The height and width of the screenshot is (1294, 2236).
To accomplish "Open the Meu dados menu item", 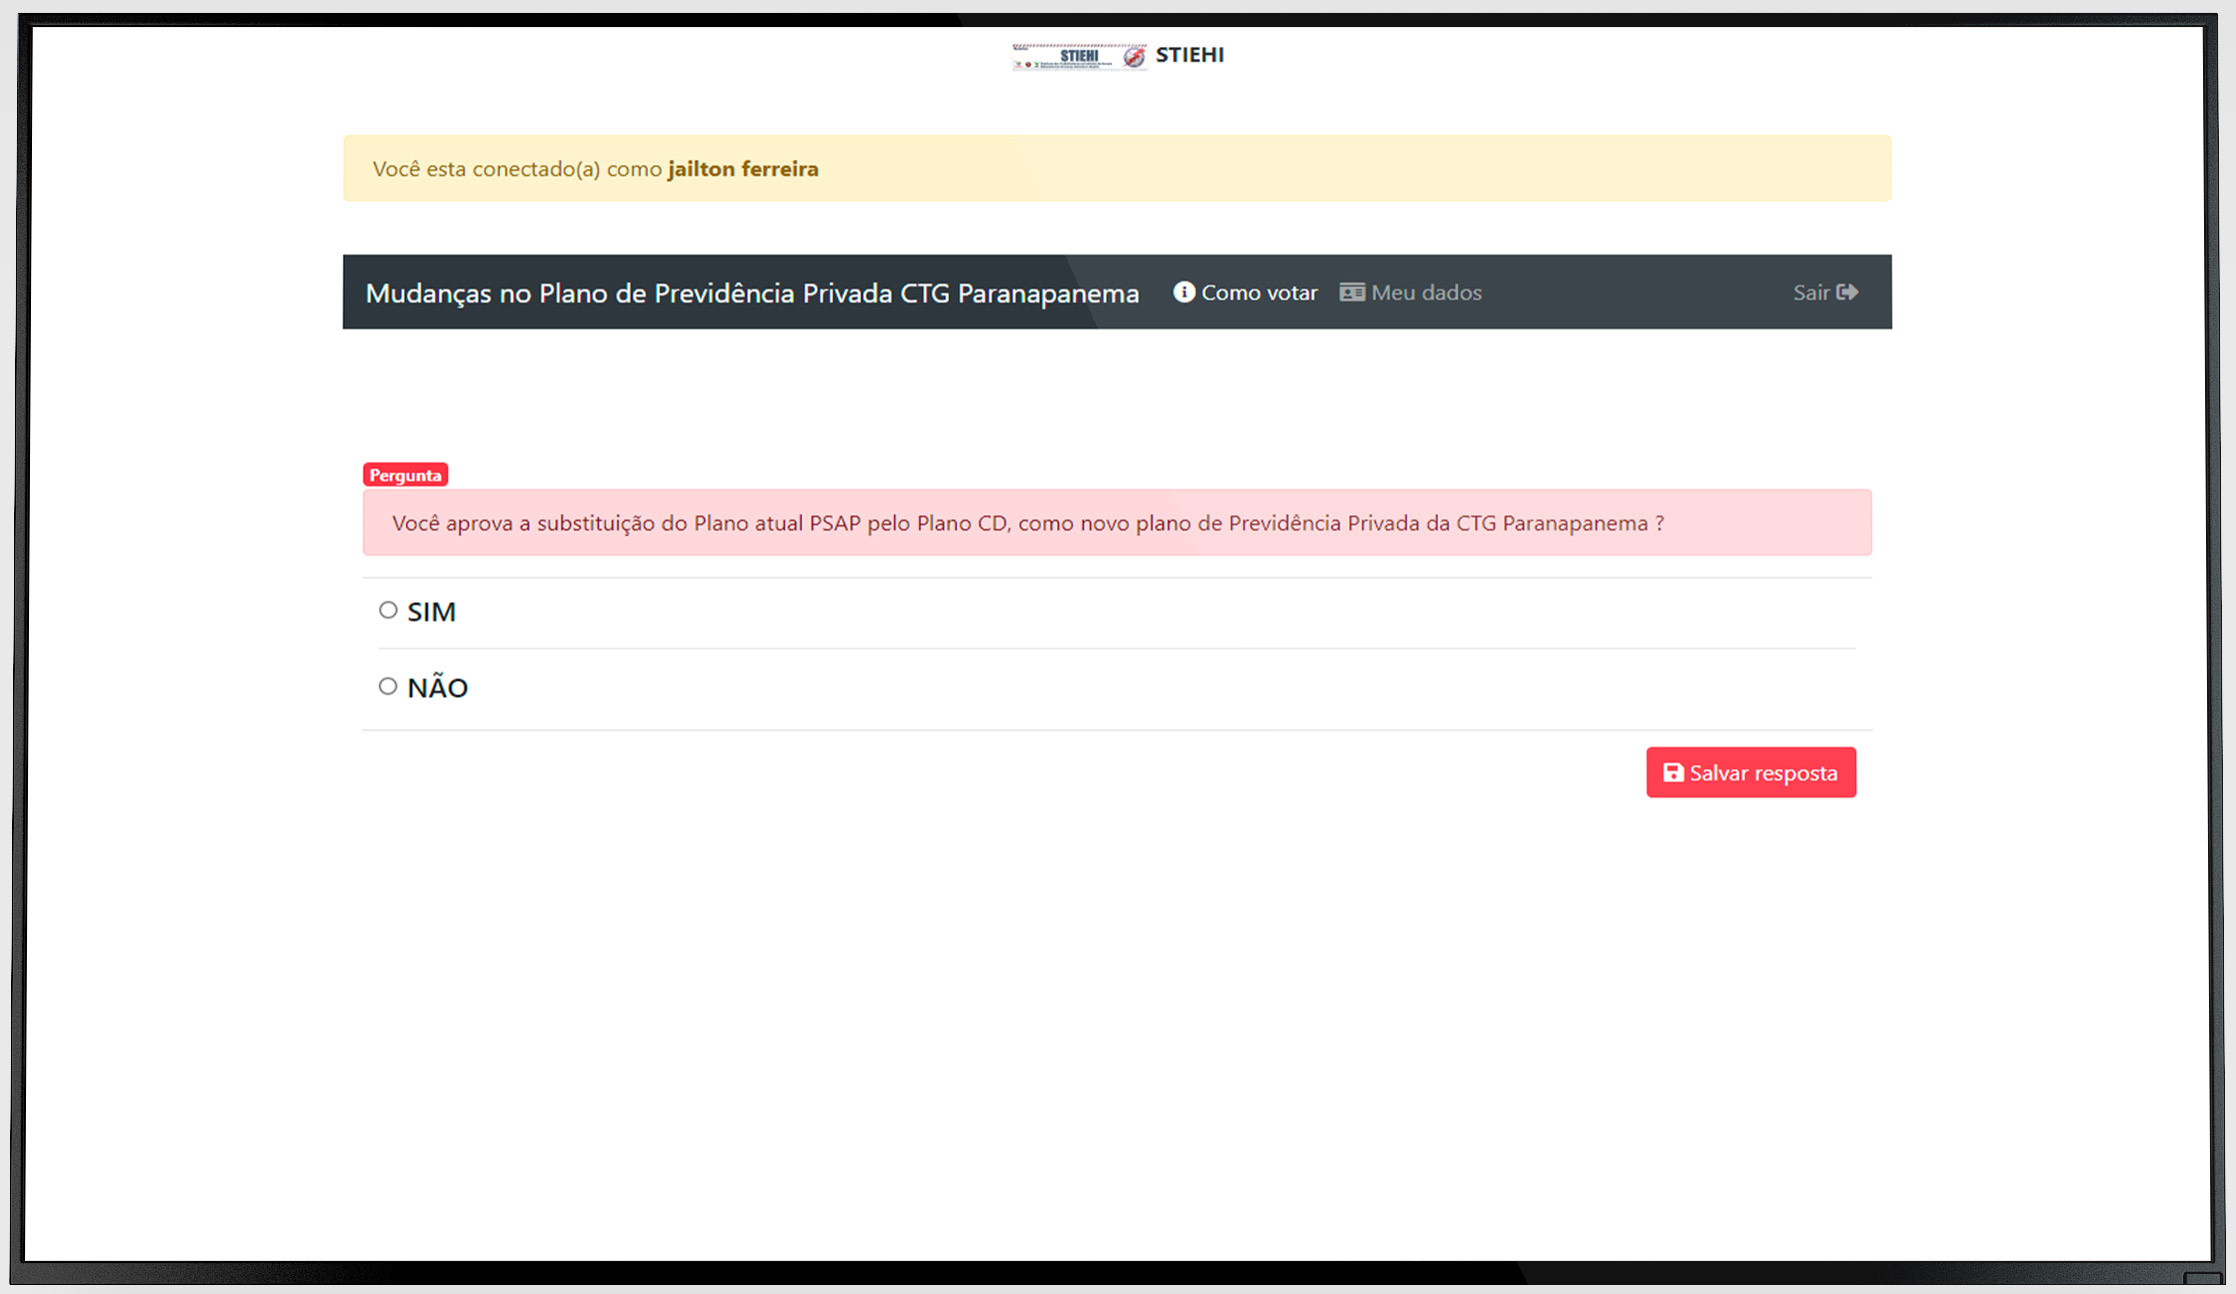I will click(x=1411, y=292).
